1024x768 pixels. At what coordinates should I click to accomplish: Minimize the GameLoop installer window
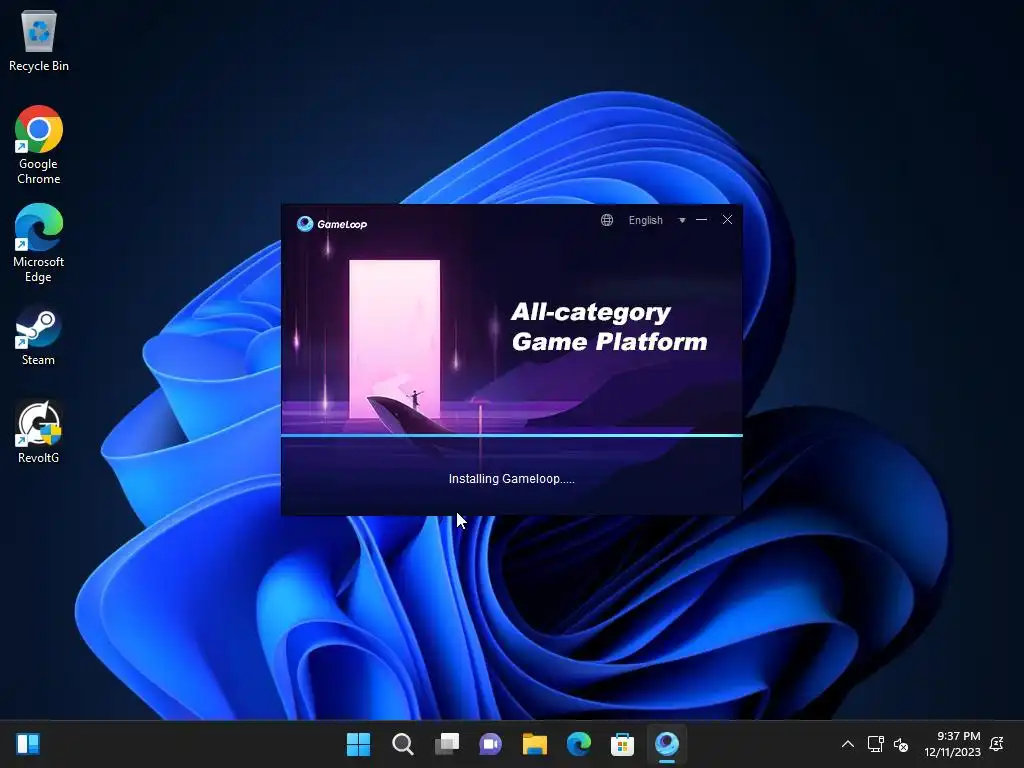pyautogui.click(x=702, y=220)
